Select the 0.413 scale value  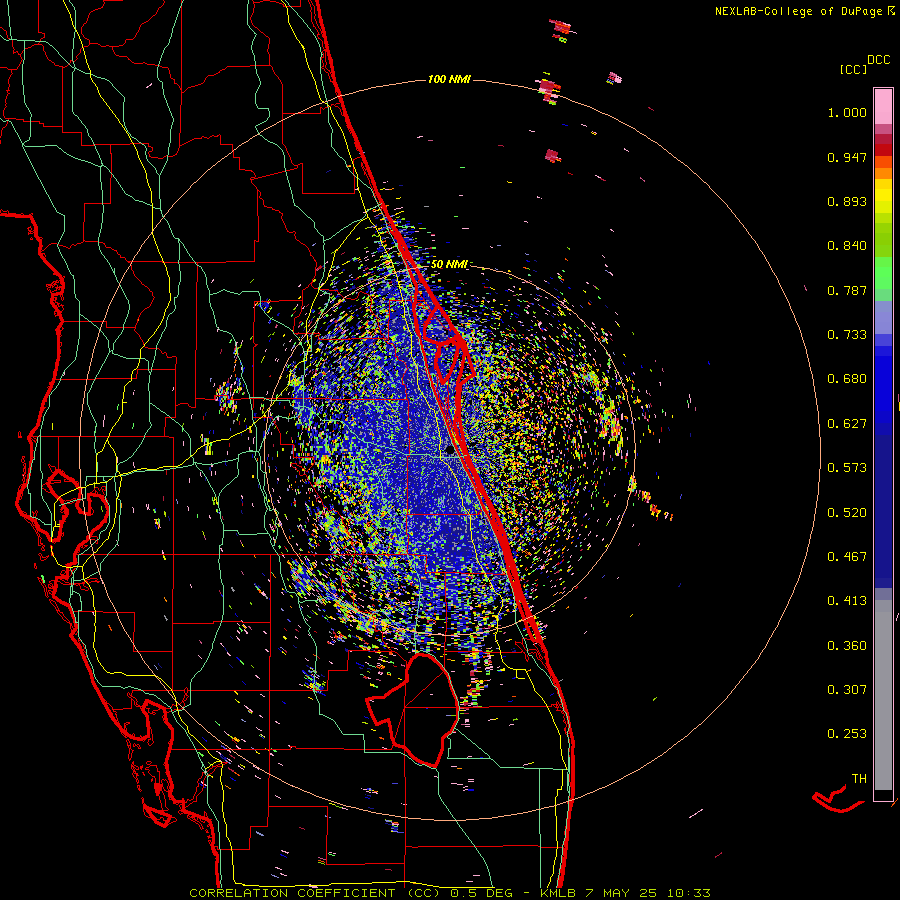[847, 601]
